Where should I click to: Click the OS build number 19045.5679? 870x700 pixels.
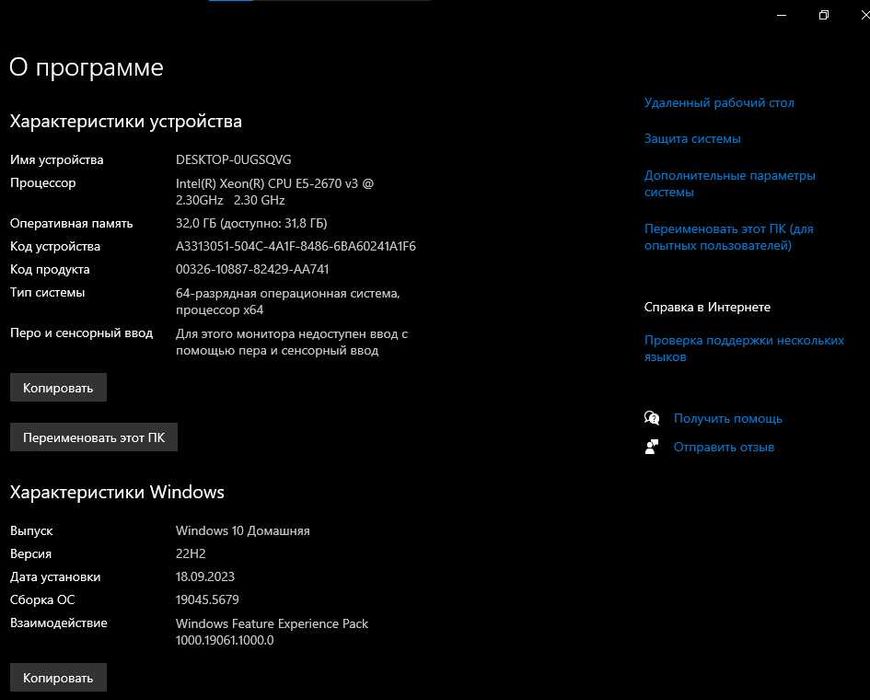pos(207,600)
